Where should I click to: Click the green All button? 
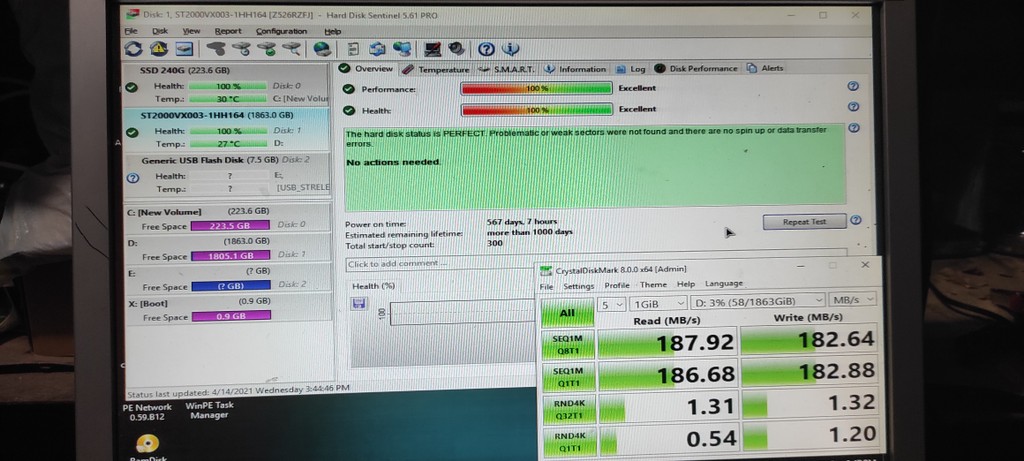567,313
